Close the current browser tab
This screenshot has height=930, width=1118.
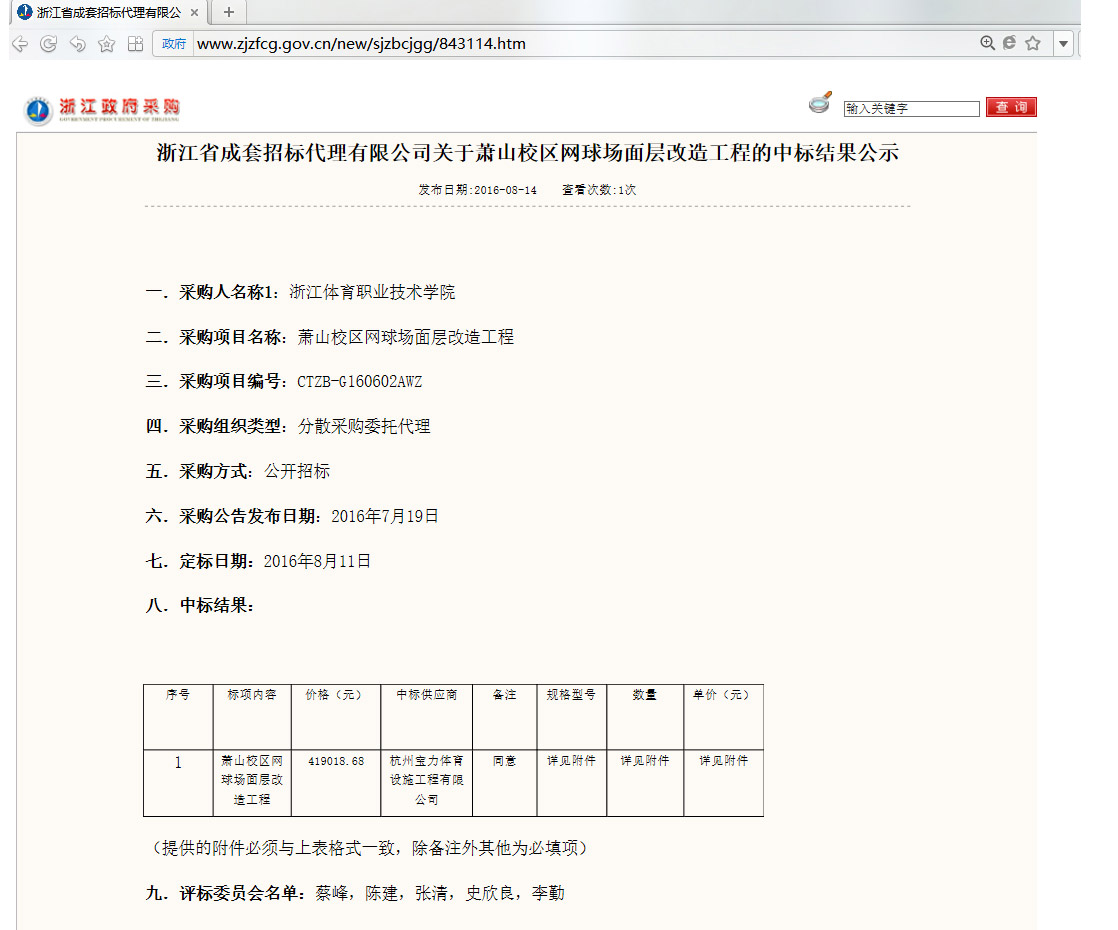coord(195,13)
